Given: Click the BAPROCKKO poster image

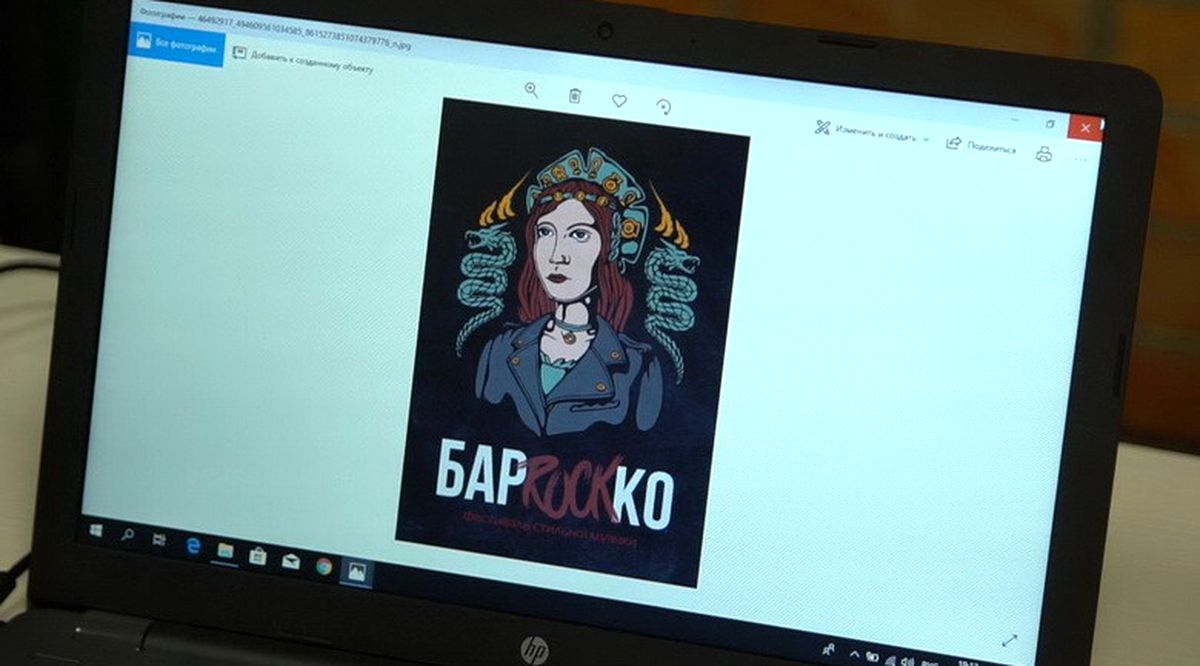Looking at the screenshot, I should (572, 342).
